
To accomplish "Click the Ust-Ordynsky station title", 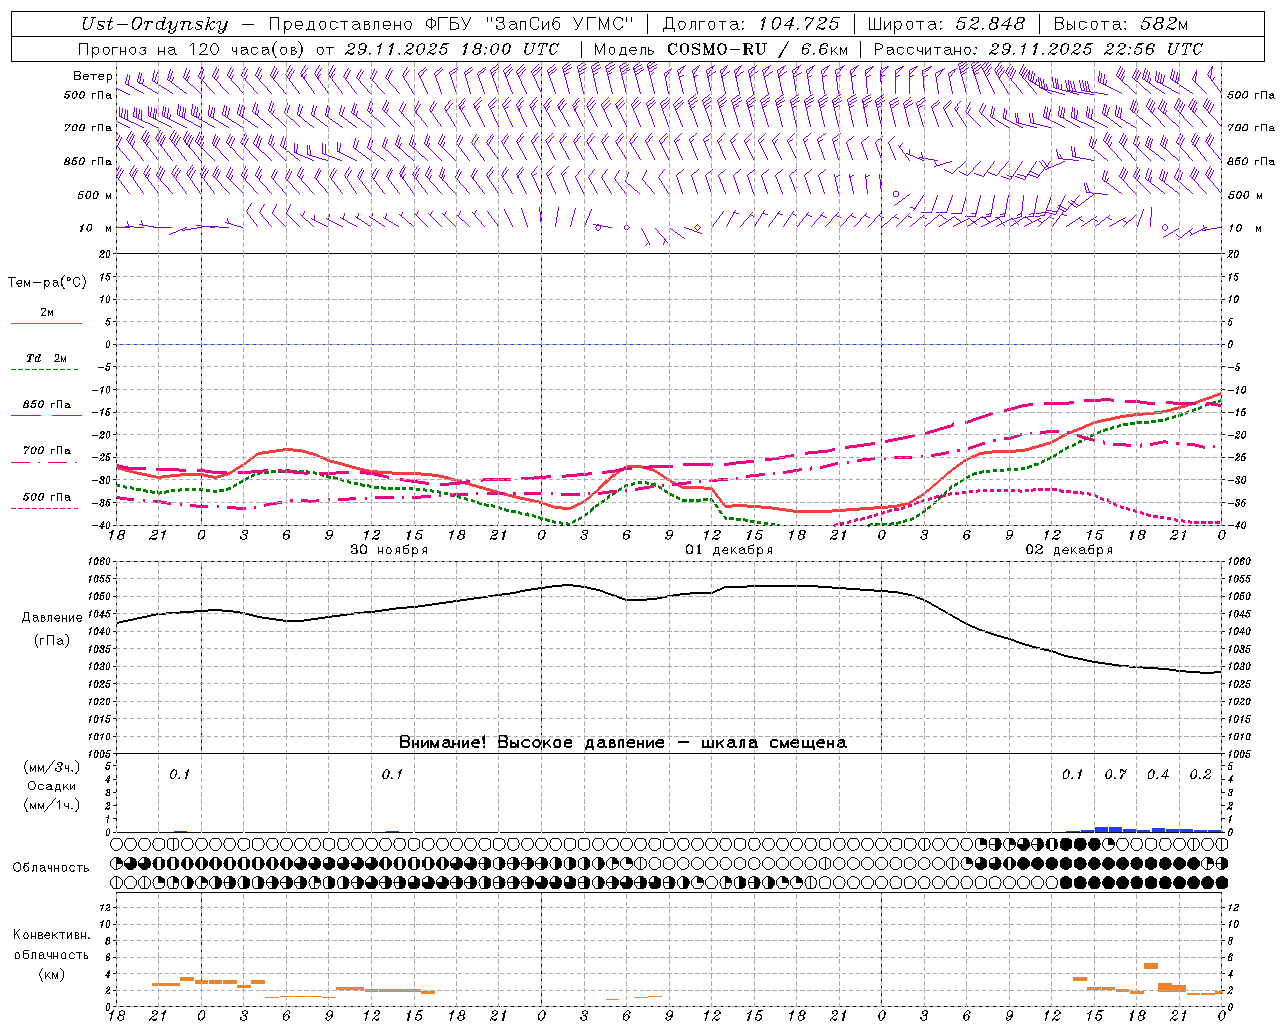I will click(154, 24).
